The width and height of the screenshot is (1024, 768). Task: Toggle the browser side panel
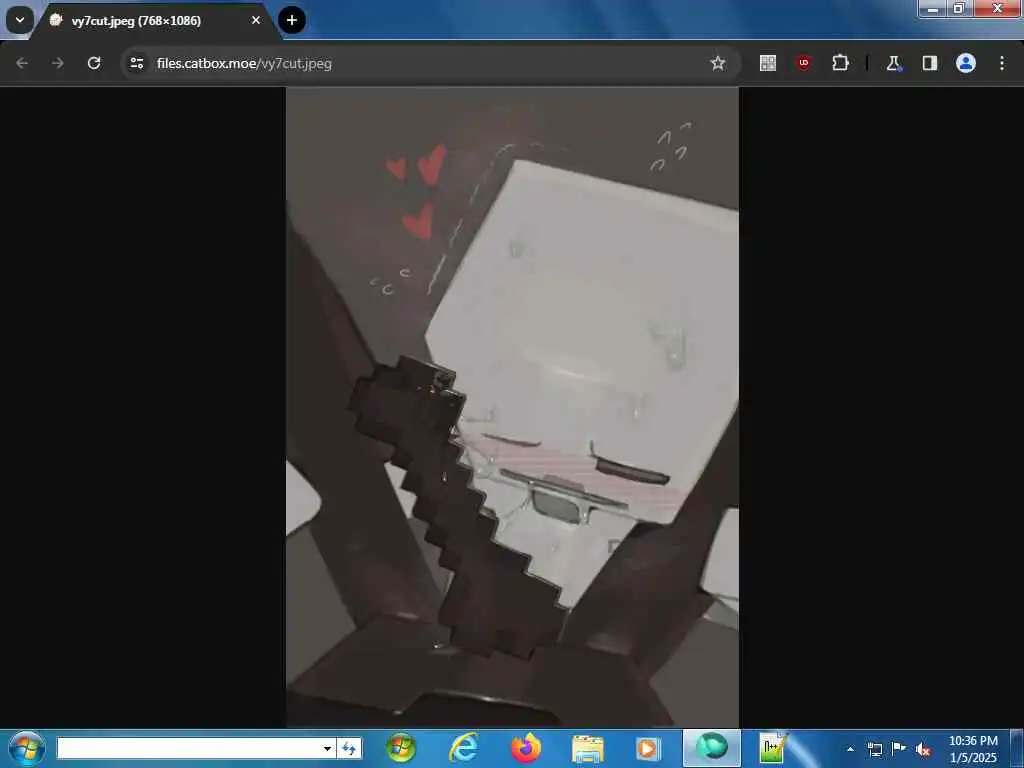[x=929, y=63]
